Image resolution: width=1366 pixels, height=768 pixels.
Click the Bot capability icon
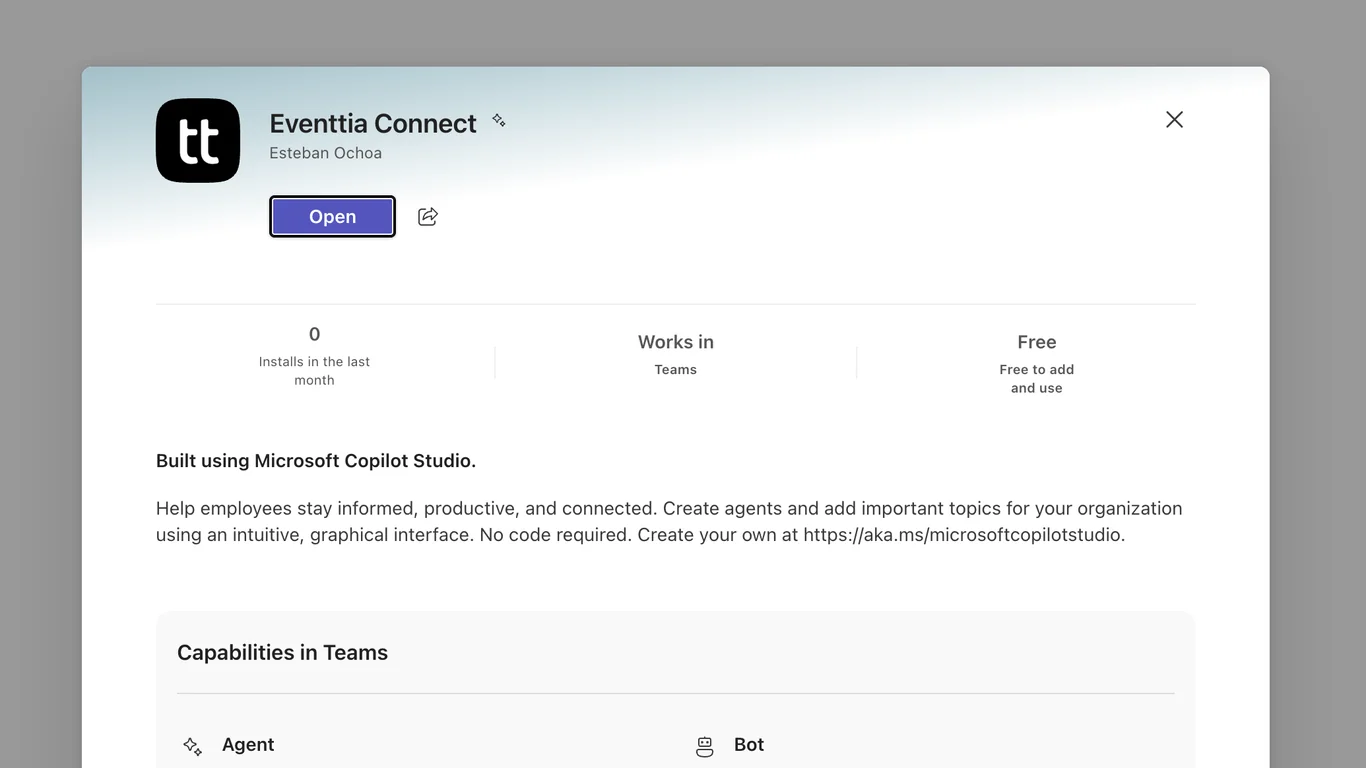click(x=705, y=746)
